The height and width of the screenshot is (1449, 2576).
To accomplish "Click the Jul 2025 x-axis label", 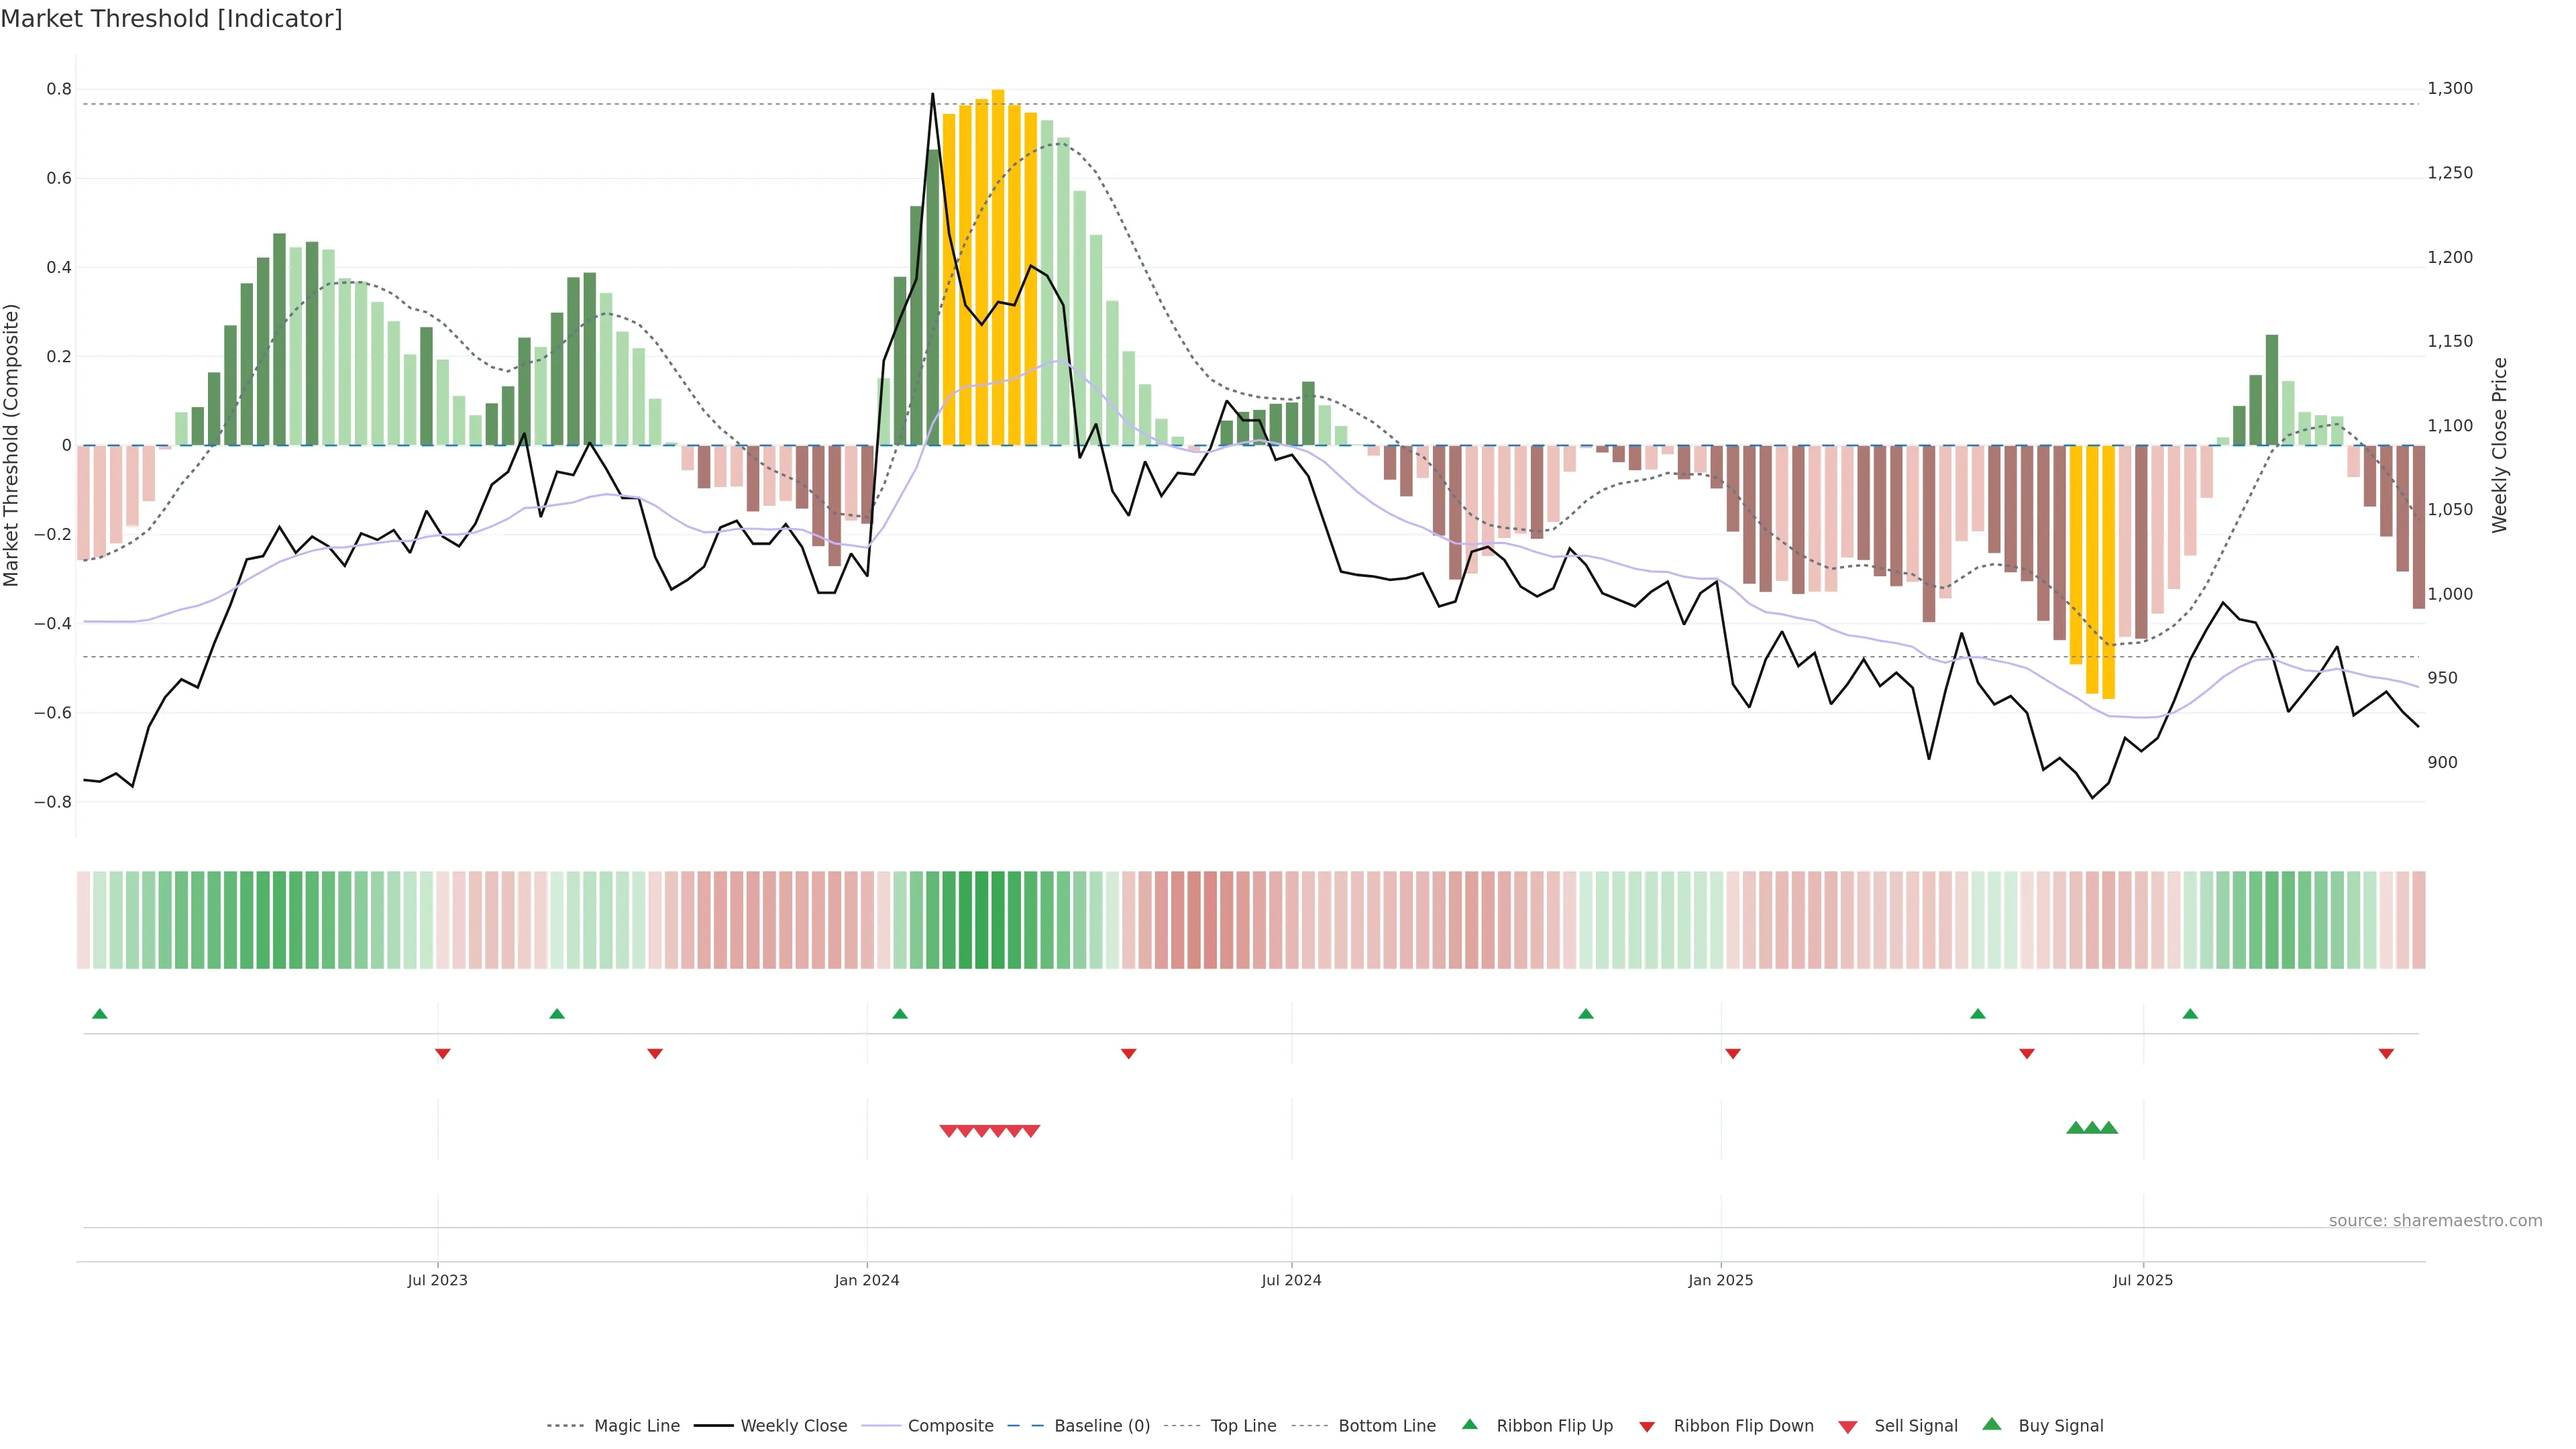I will coord(2143,1280).
